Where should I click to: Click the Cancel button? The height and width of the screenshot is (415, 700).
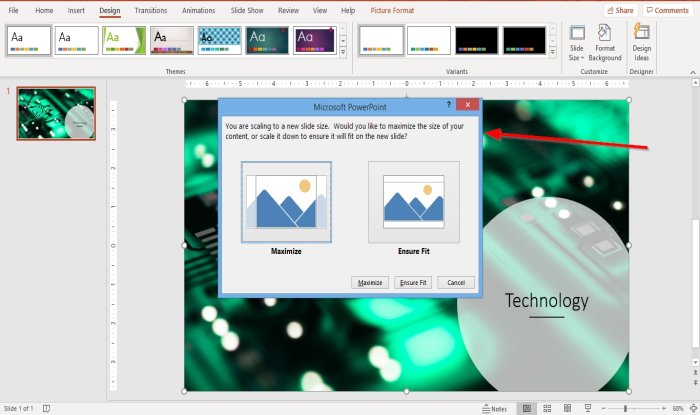pyautogui.click(x=456, y=282)
